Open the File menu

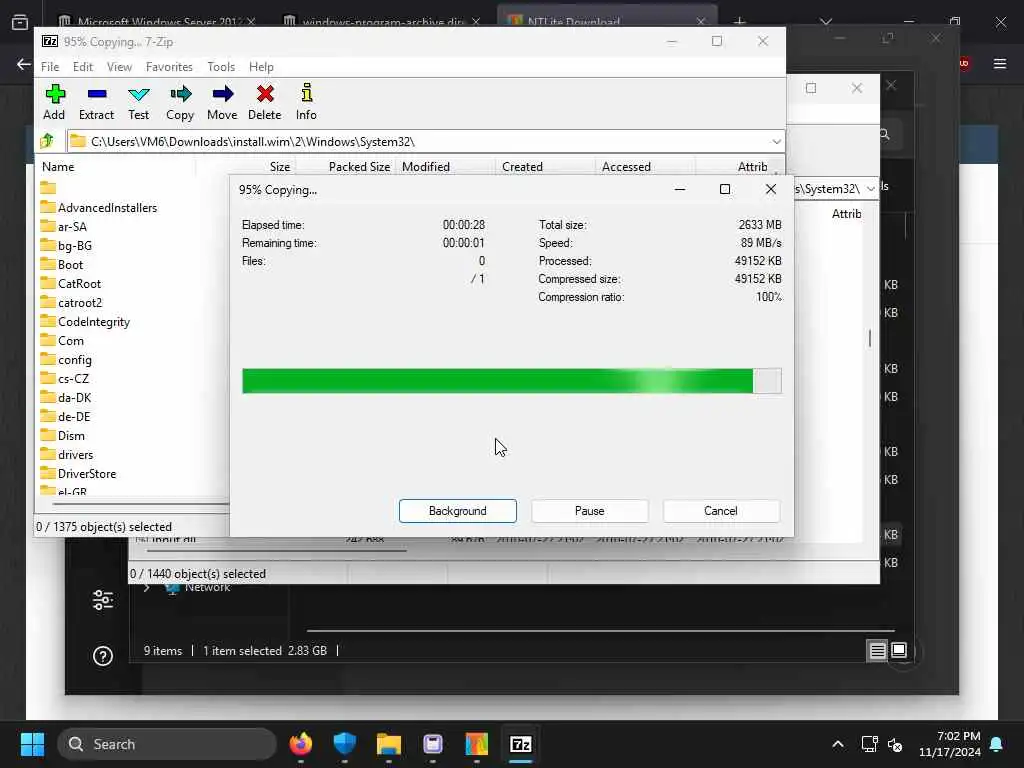50,67
